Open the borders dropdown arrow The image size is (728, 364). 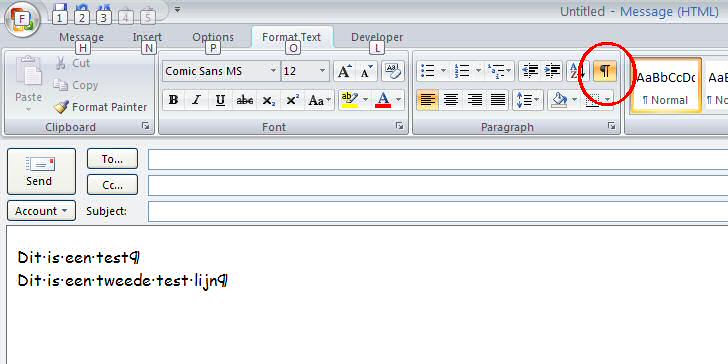pos(607,100)
